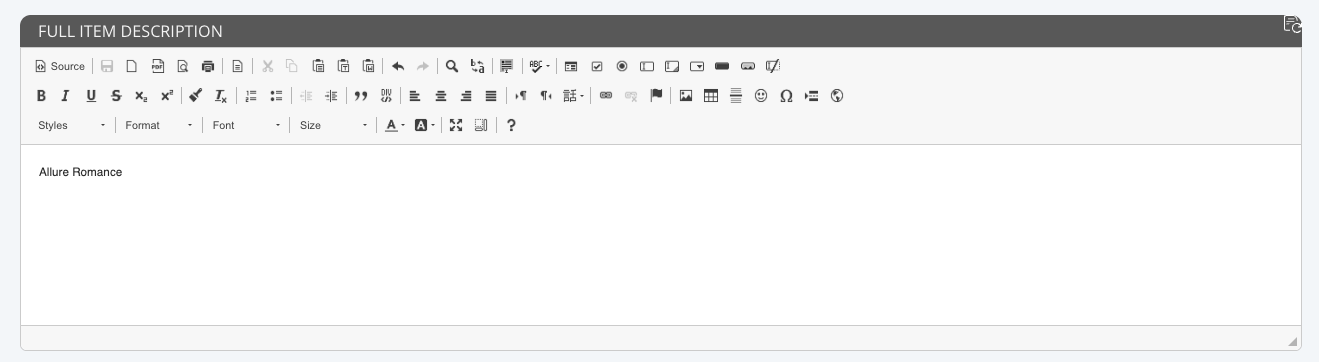Insert a Checkbox form field

coord(597,66)
